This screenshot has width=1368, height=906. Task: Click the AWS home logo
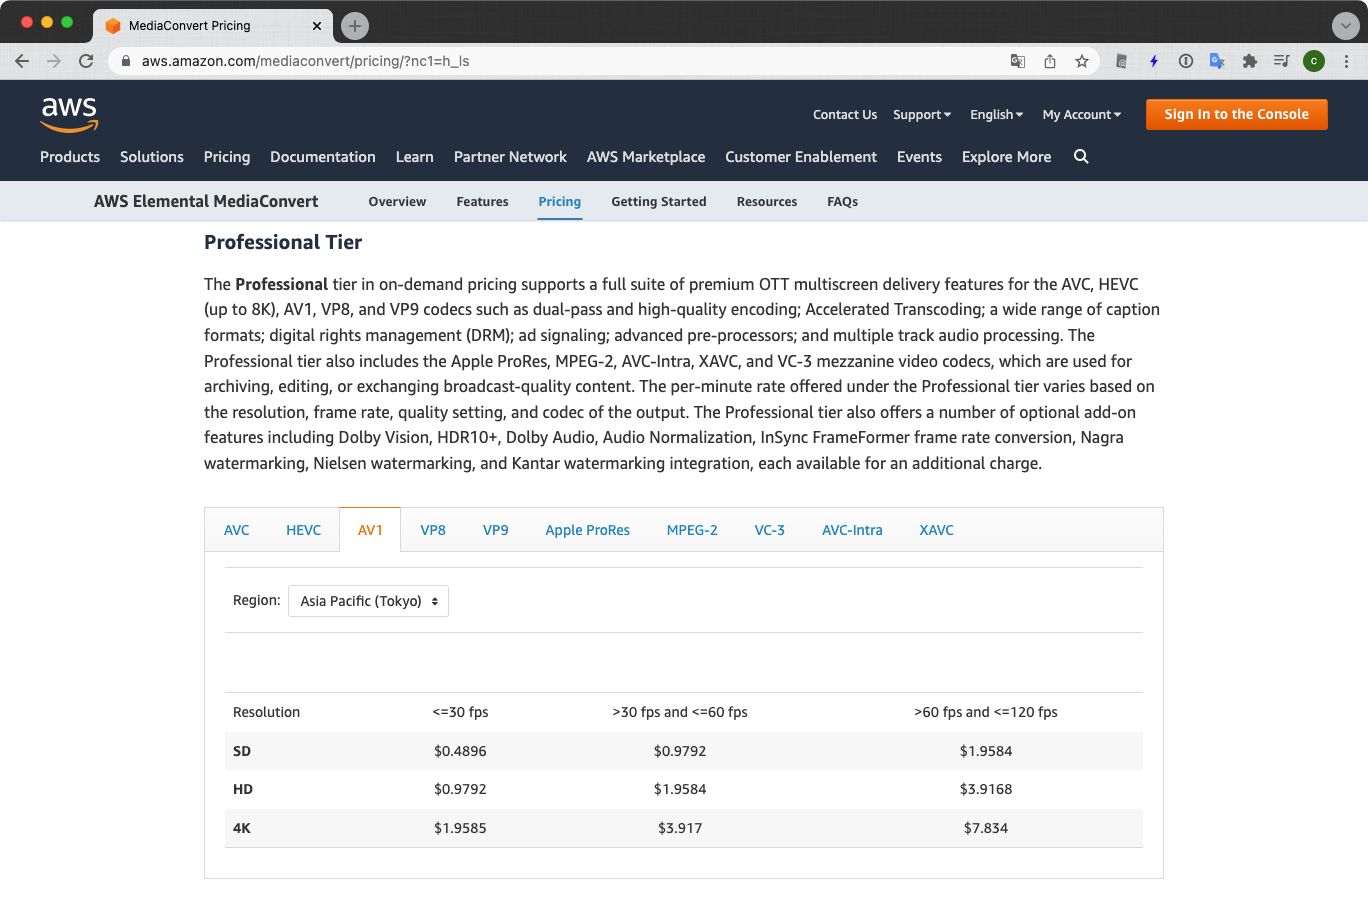coord(69,114)
